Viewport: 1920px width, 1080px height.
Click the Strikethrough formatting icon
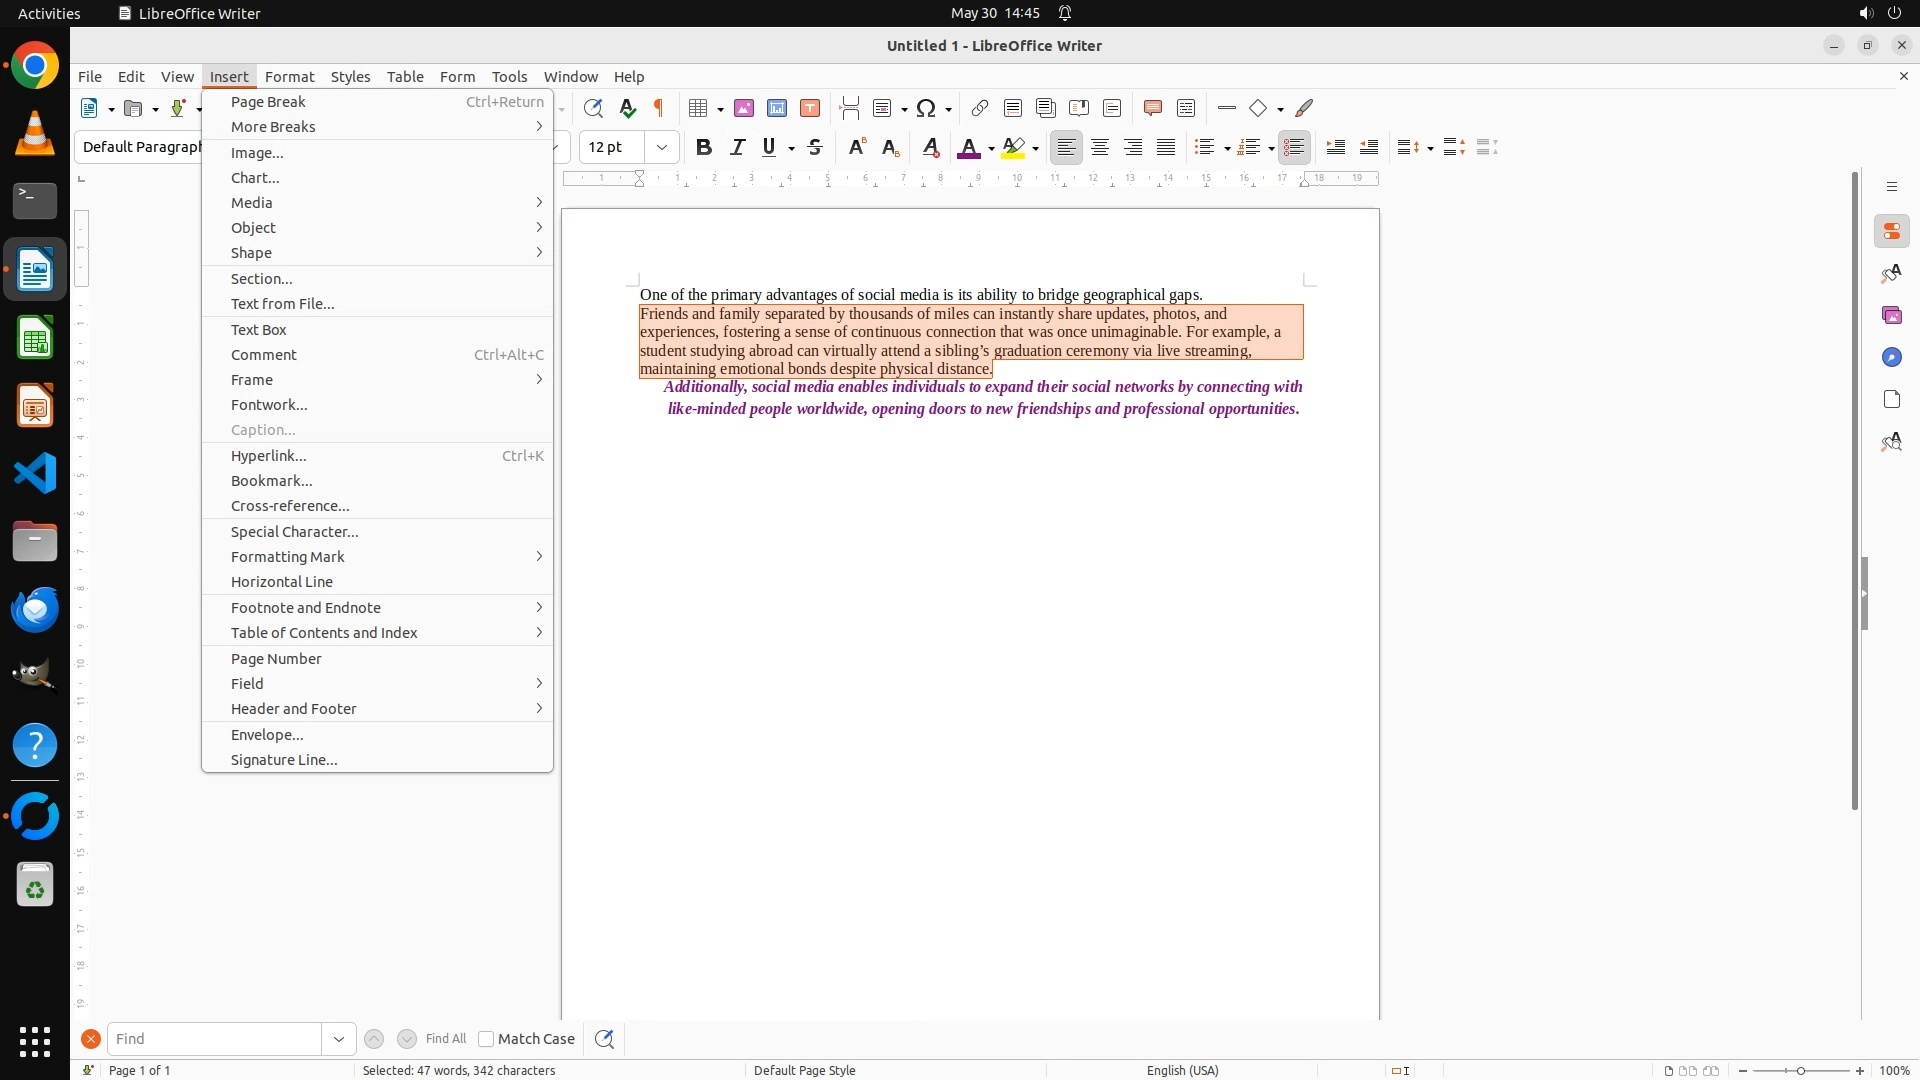click(x=815, y=148)
